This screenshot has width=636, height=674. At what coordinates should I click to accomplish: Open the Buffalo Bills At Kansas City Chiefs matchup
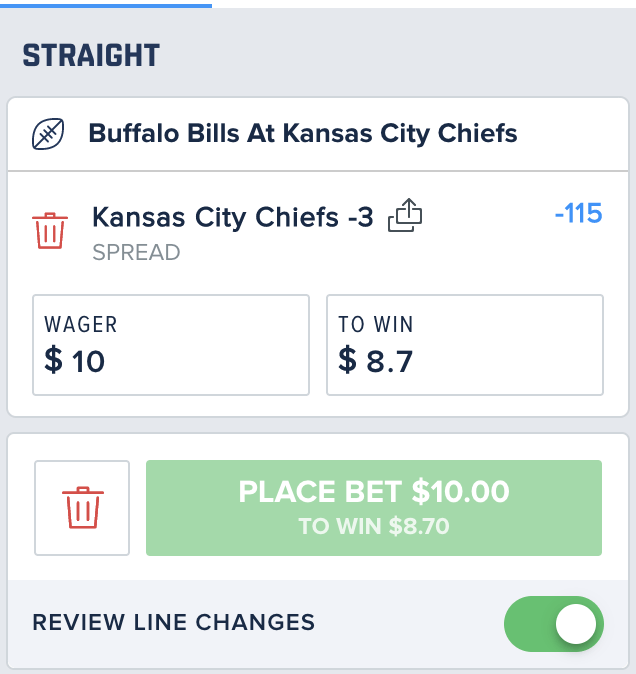pyautogui.click(x=303, y=133)
